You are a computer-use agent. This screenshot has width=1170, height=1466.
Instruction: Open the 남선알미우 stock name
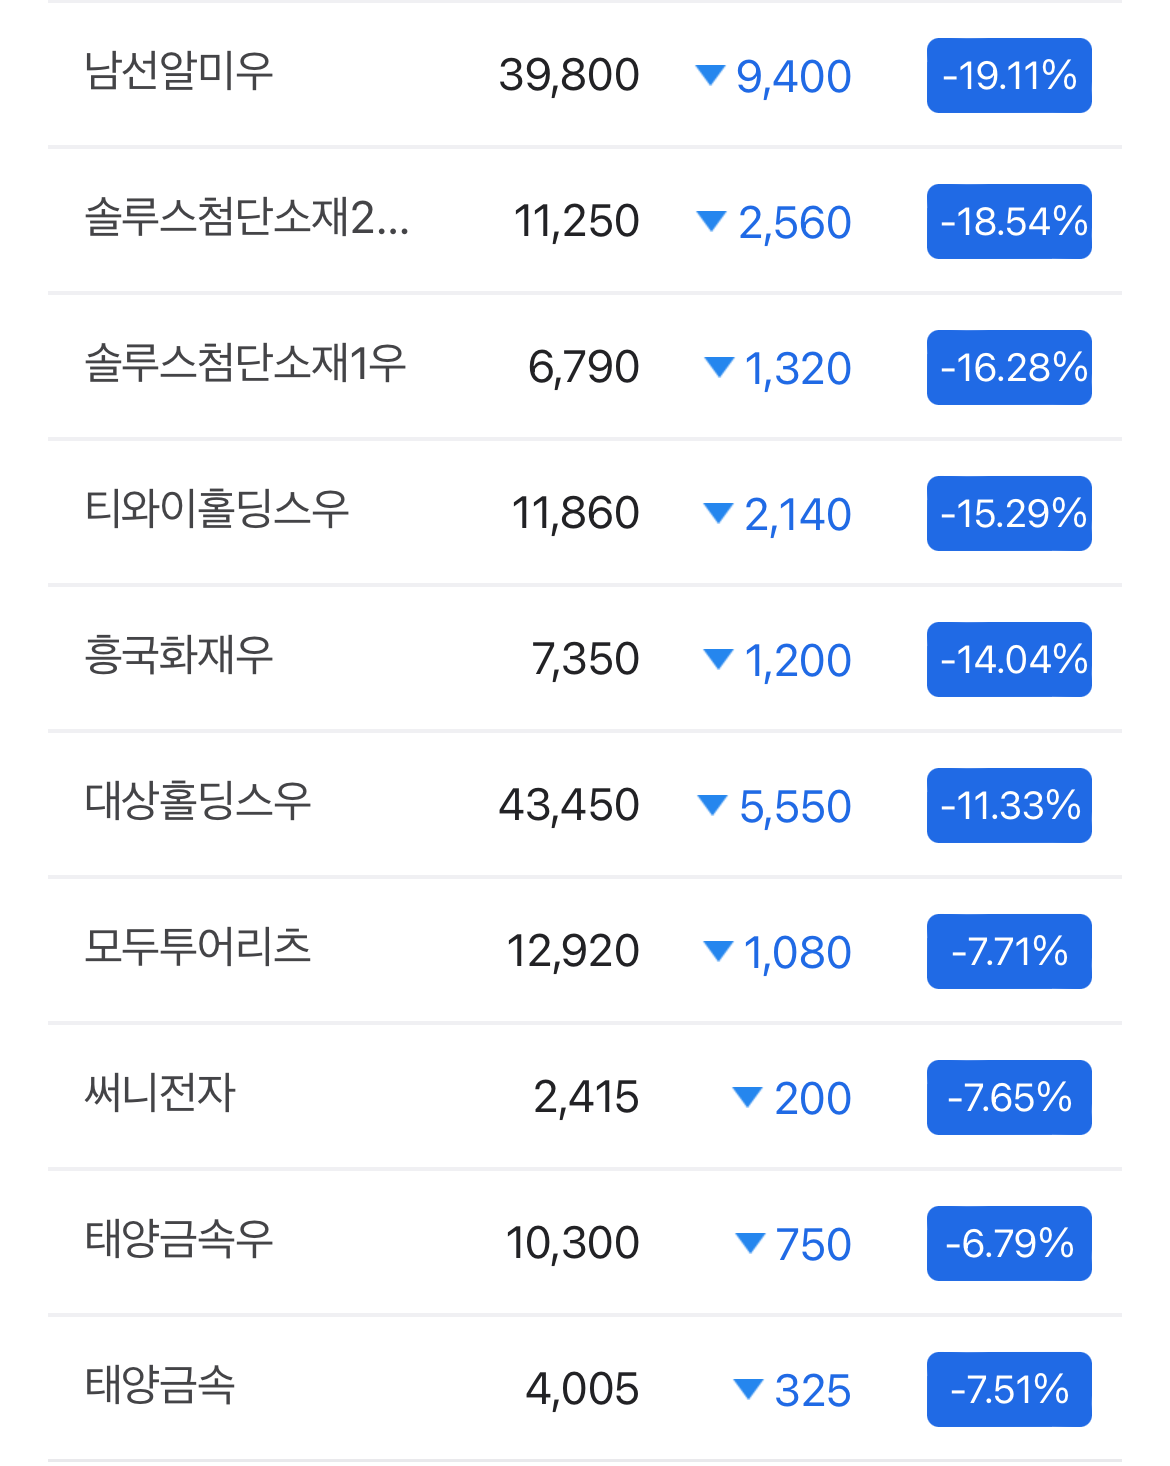[179, 72]
